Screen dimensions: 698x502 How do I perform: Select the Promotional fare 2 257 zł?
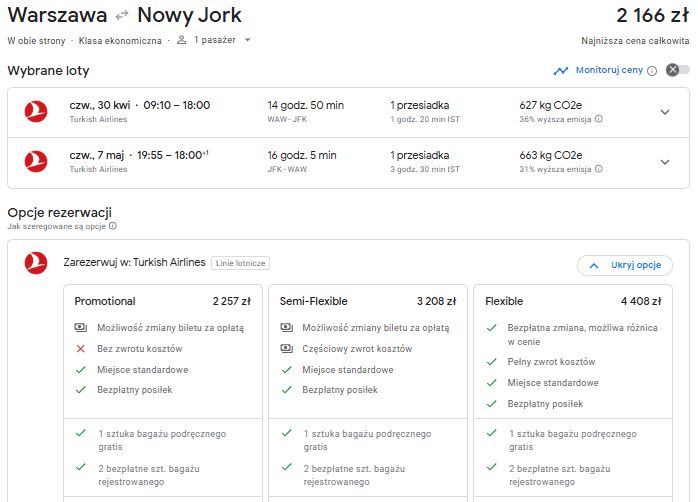click(x=162, y=301)
